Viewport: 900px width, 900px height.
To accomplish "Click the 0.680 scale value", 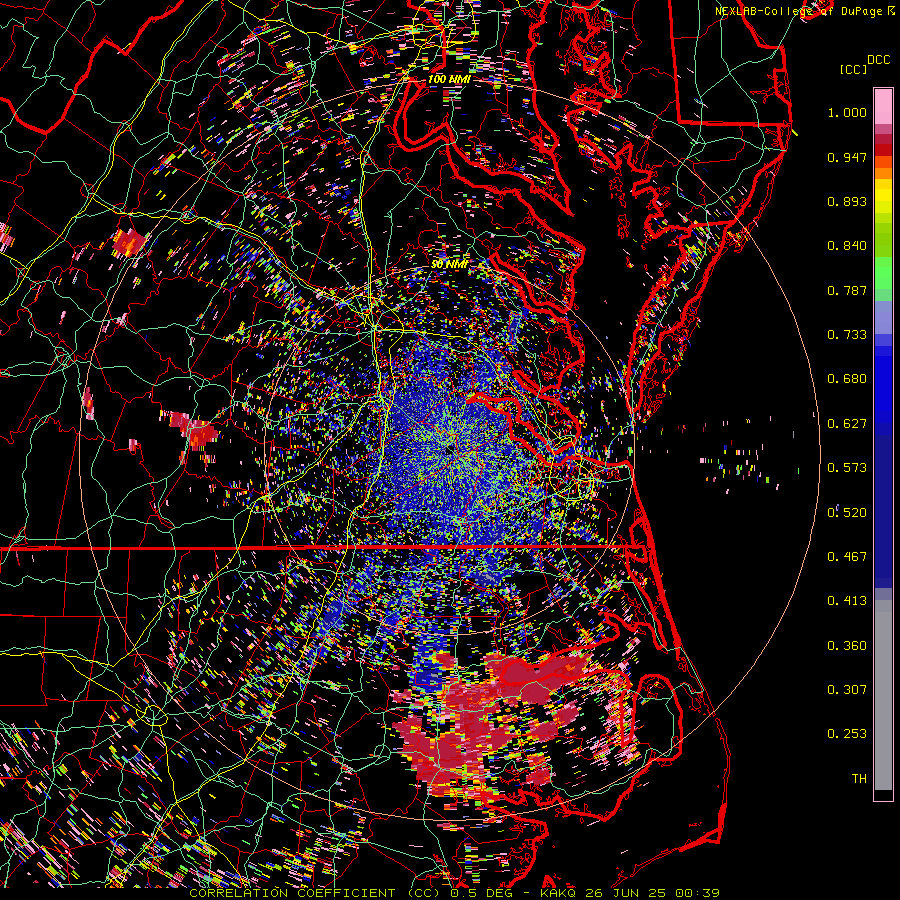I will (847, 379).
